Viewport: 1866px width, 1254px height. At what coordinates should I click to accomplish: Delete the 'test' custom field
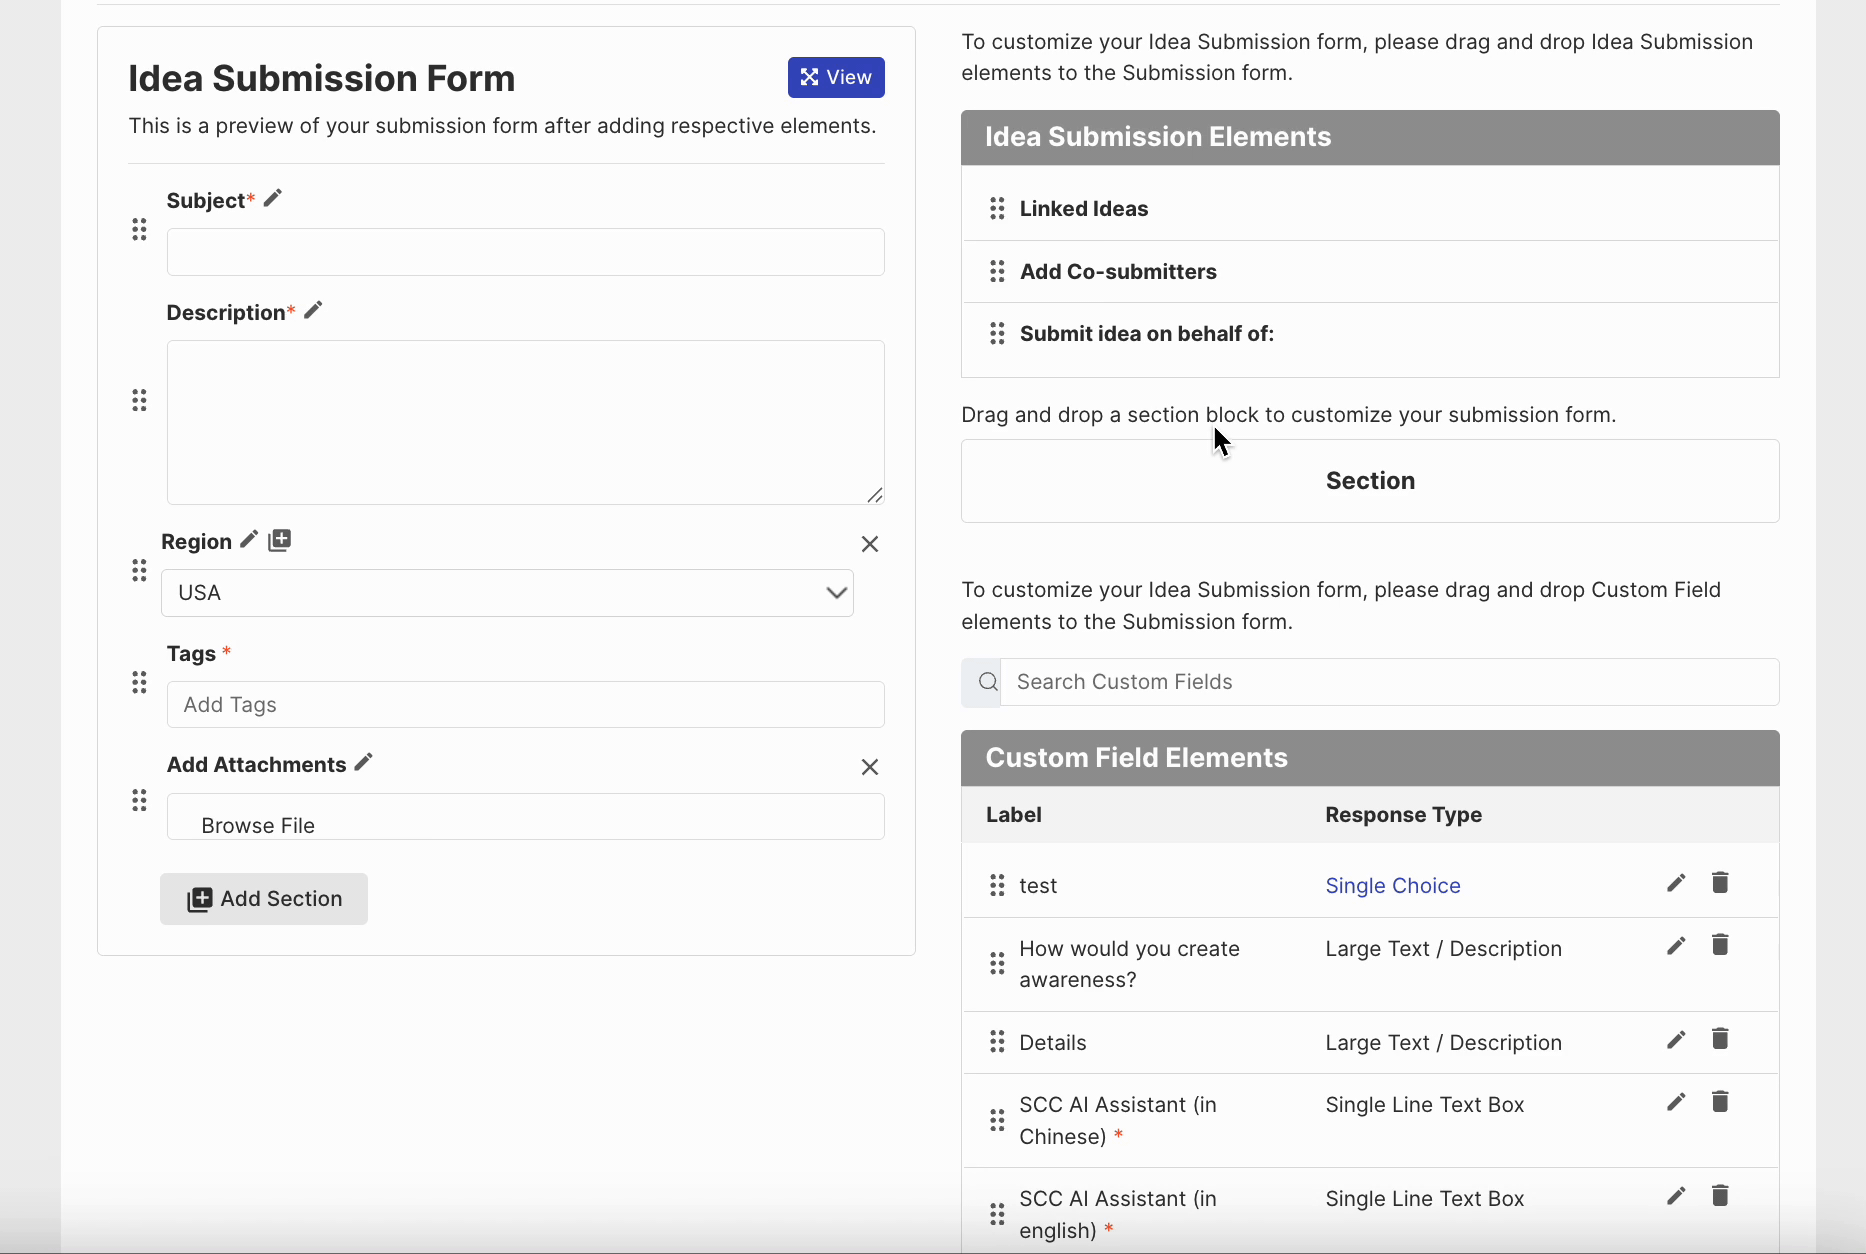(x=1720, y=883)
